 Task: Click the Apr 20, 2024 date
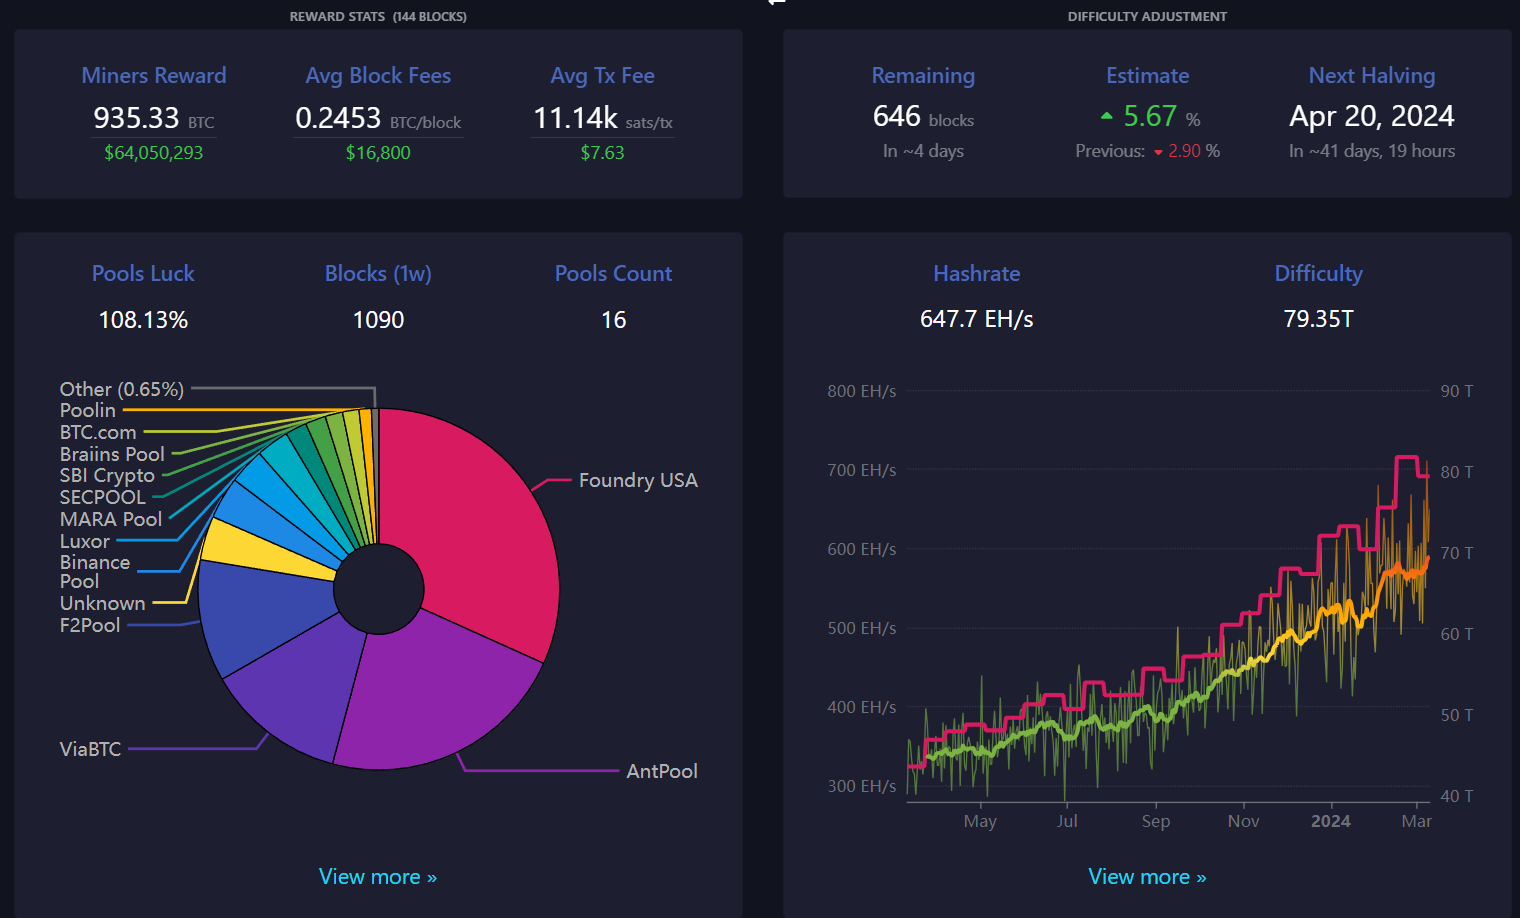pyautogui.click(x=1372, y=116)
